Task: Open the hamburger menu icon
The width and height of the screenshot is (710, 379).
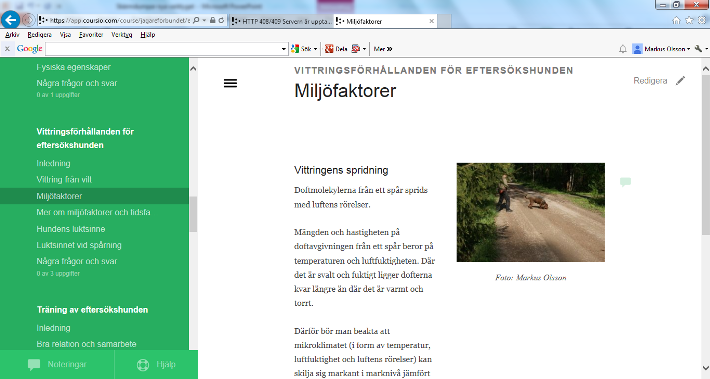Action: pyautogui.click(x=230, y=83)
